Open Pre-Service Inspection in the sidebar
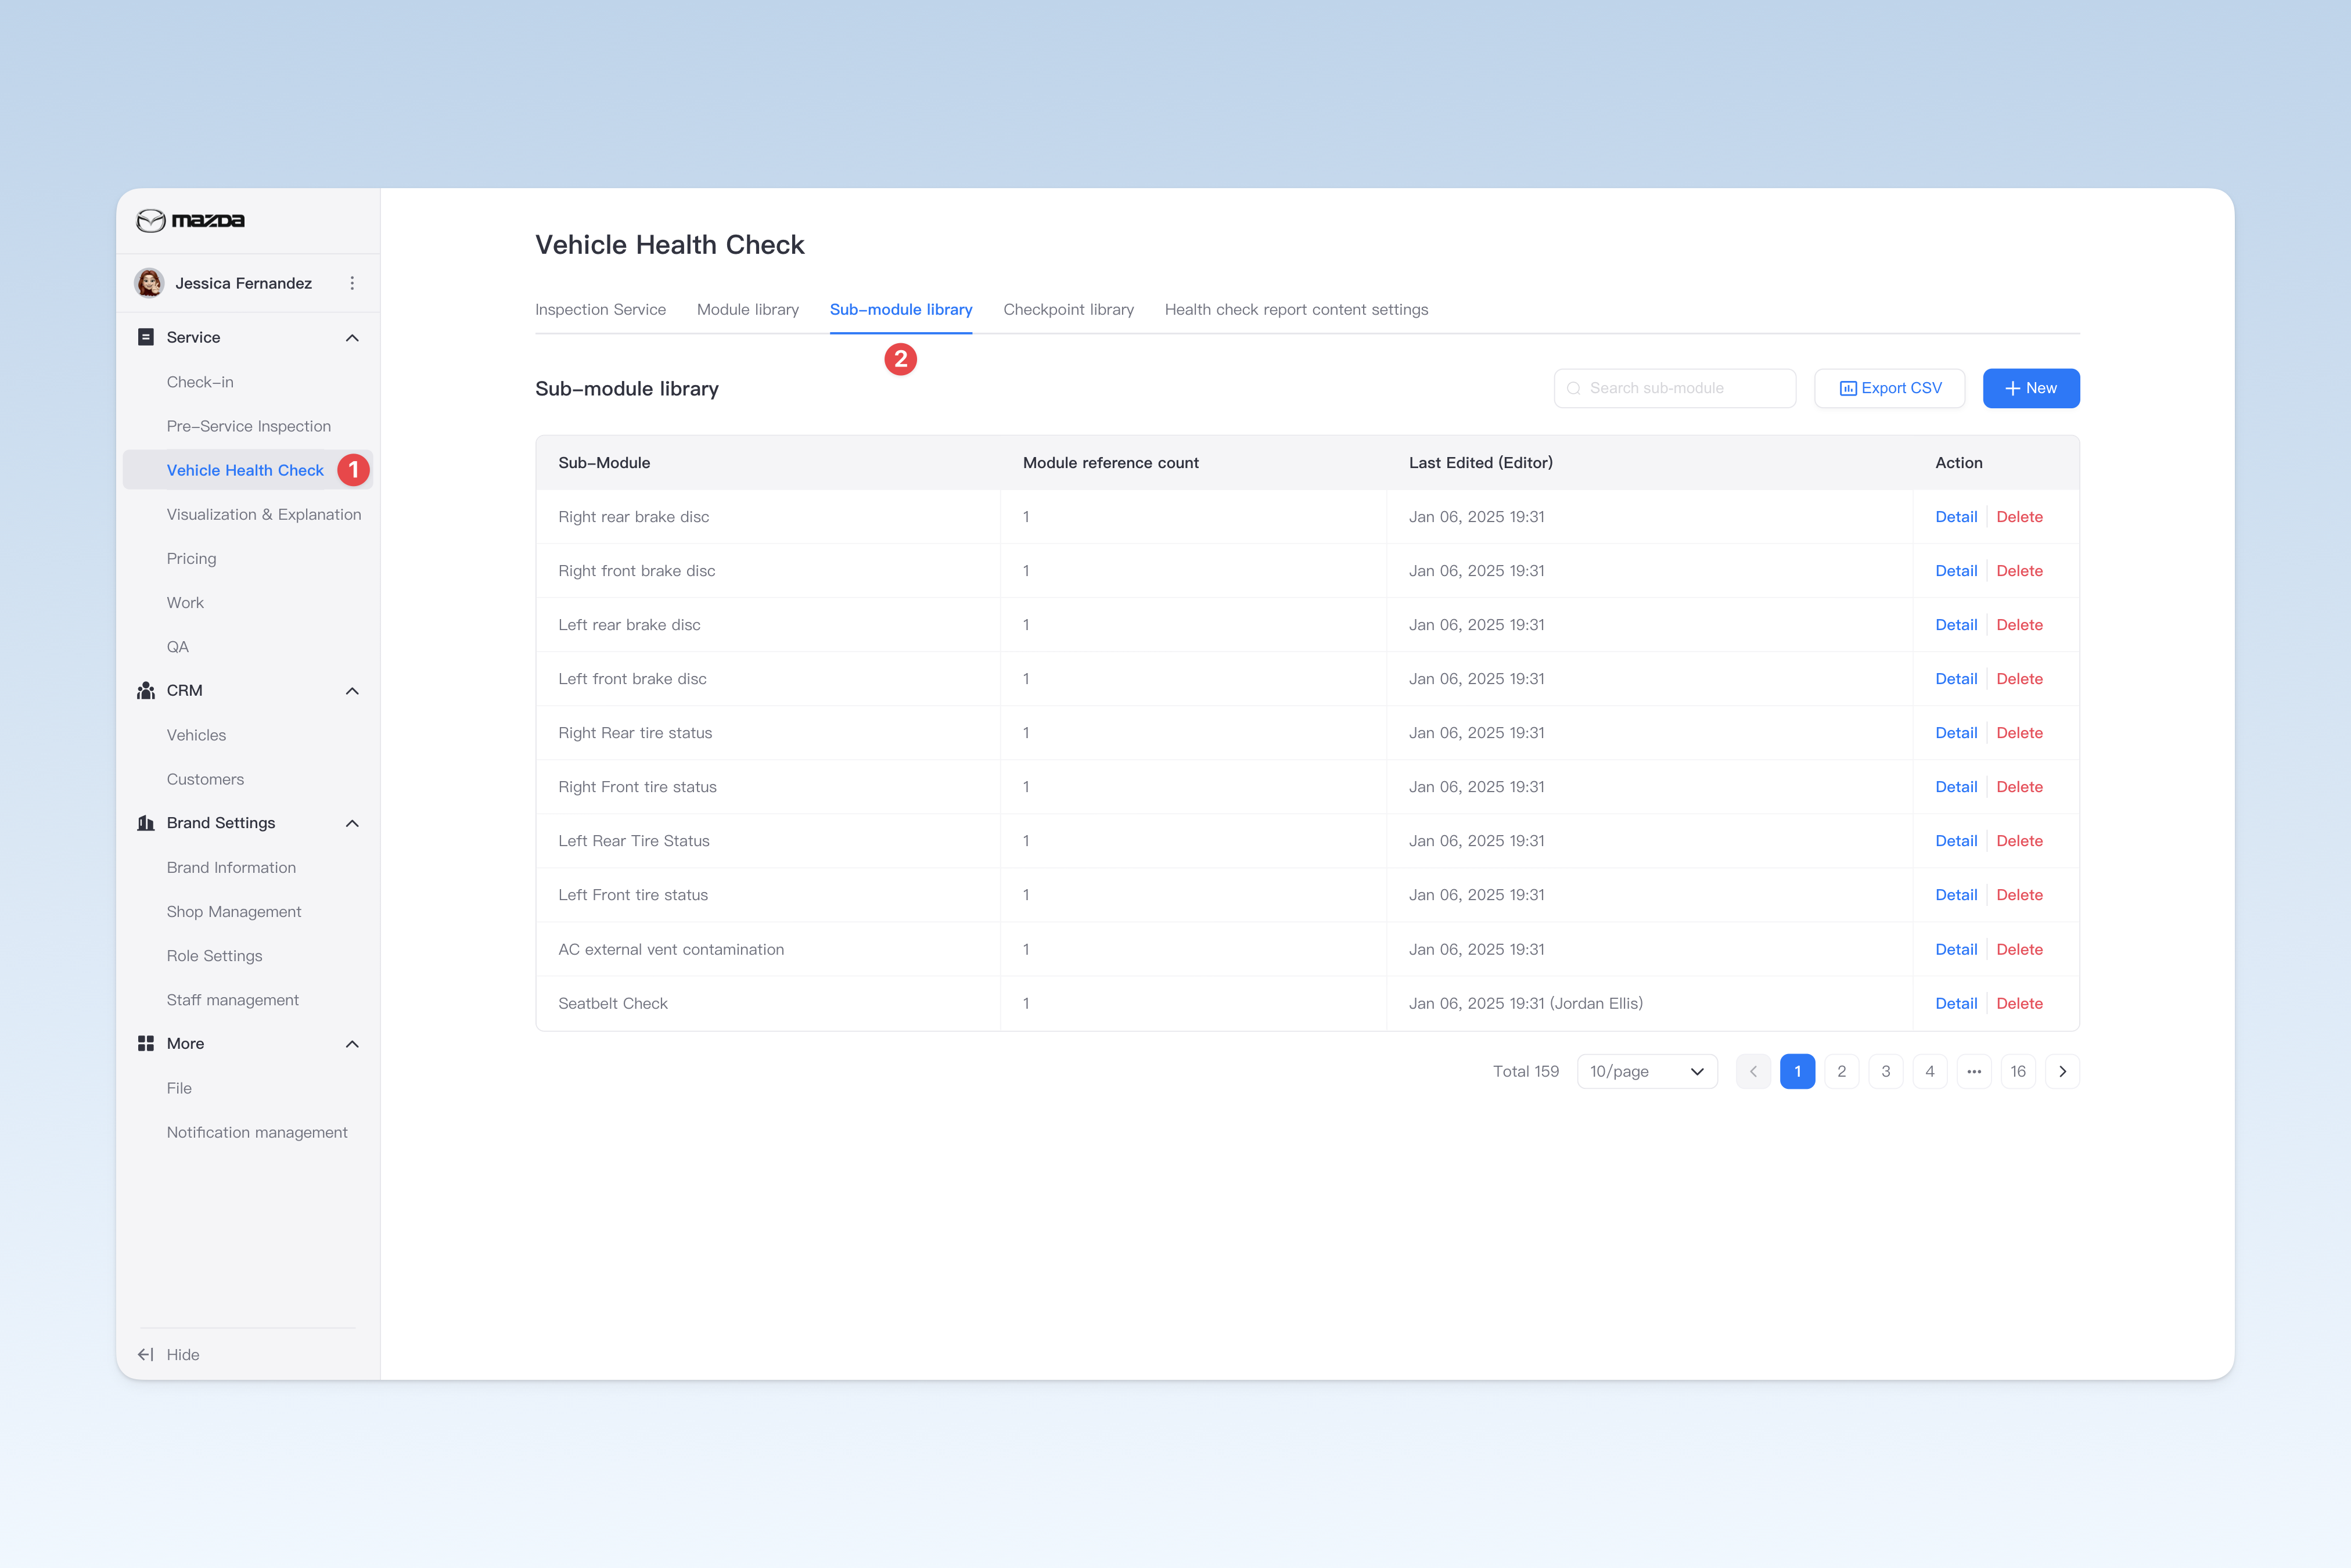This screenshot has width=2351, height=1568. (x=249, y=426)
